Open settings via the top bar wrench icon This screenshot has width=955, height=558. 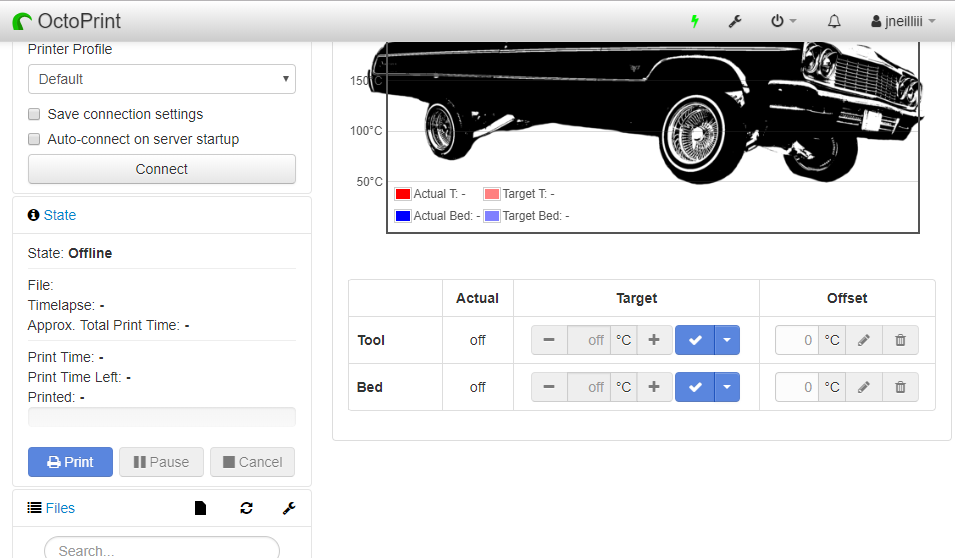click(x=735, y=21)
